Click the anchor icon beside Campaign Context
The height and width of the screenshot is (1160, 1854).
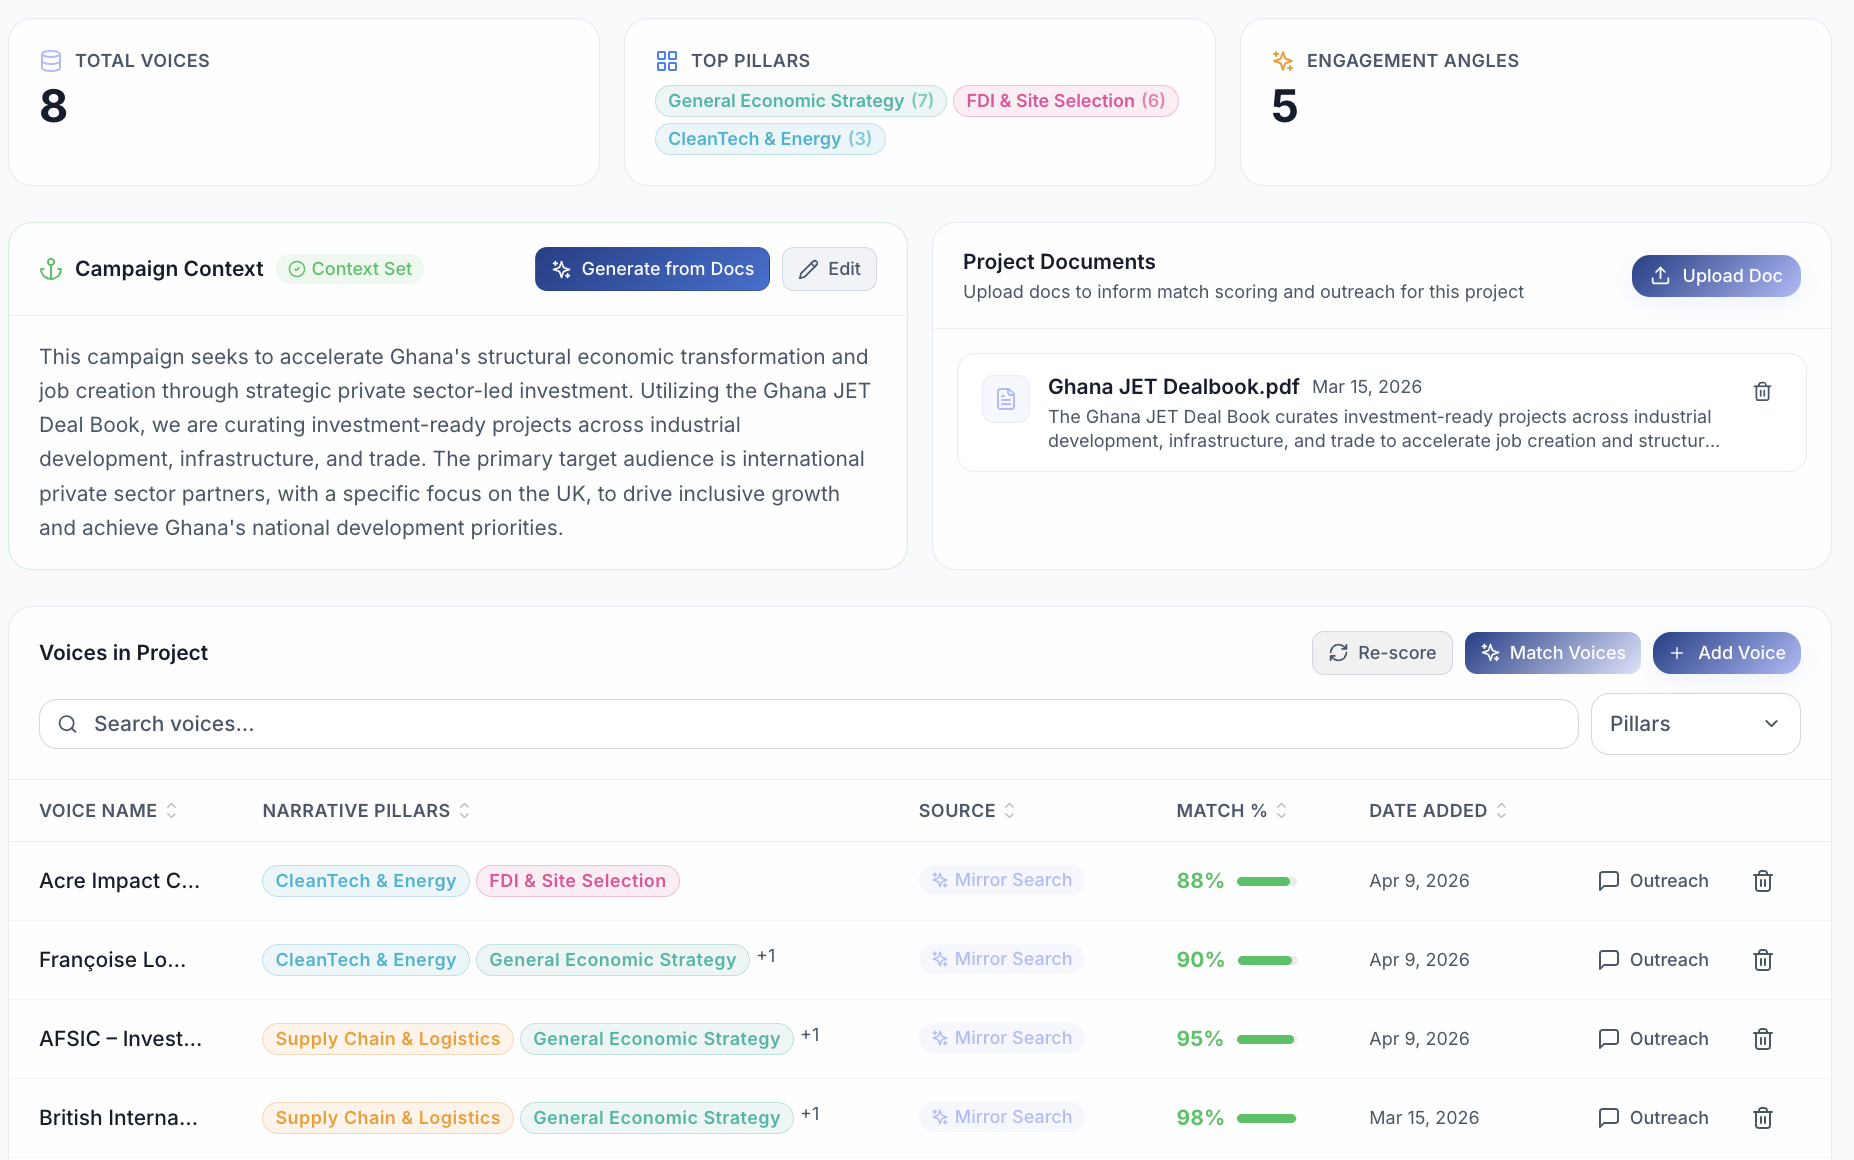51,269
